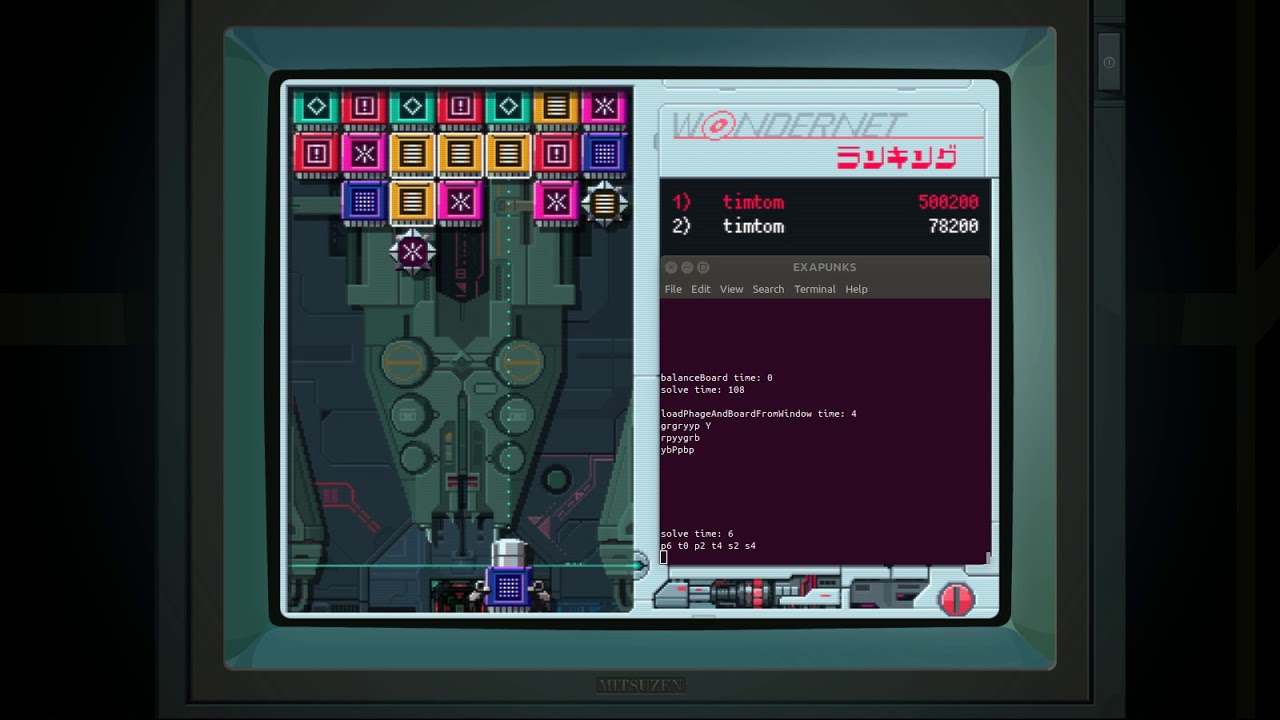
Task: Click the red power button below terminal
Action: (956, 598)
